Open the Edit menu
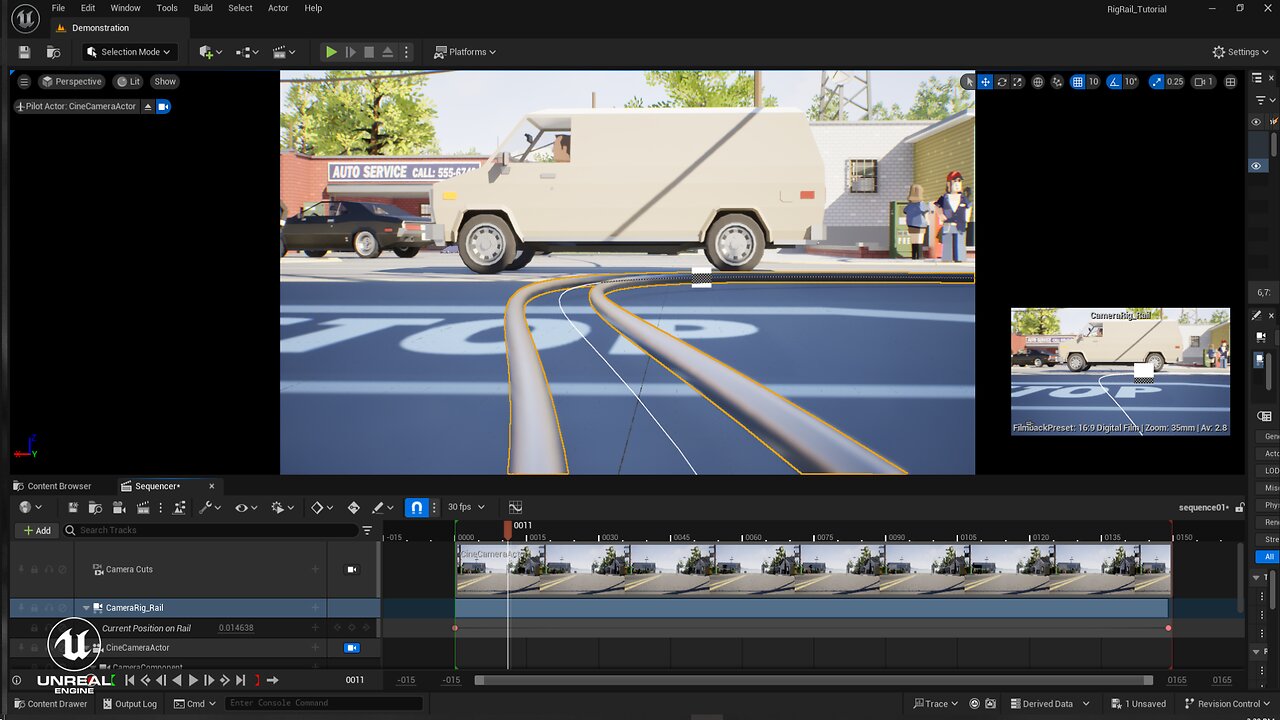This screenshot has height=720, width=1280. (x=88, y=8)
